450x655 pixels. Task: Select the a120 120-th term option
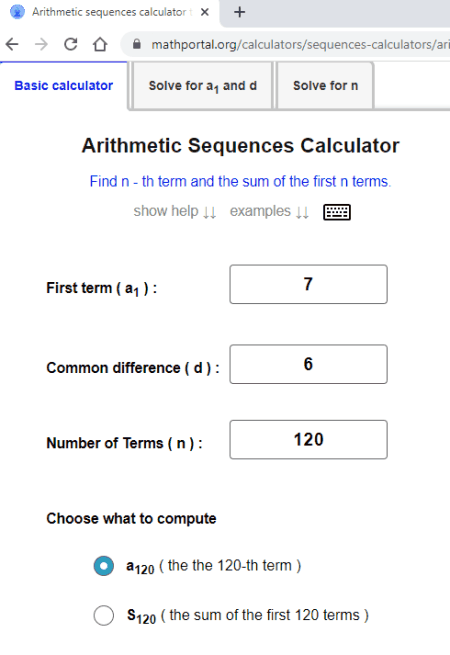click(104, 566)
